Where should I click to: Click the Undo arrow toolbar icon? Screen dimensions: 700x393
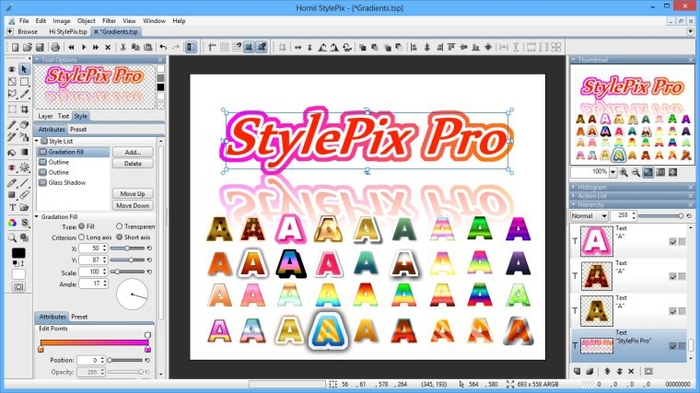coord(163,47)
